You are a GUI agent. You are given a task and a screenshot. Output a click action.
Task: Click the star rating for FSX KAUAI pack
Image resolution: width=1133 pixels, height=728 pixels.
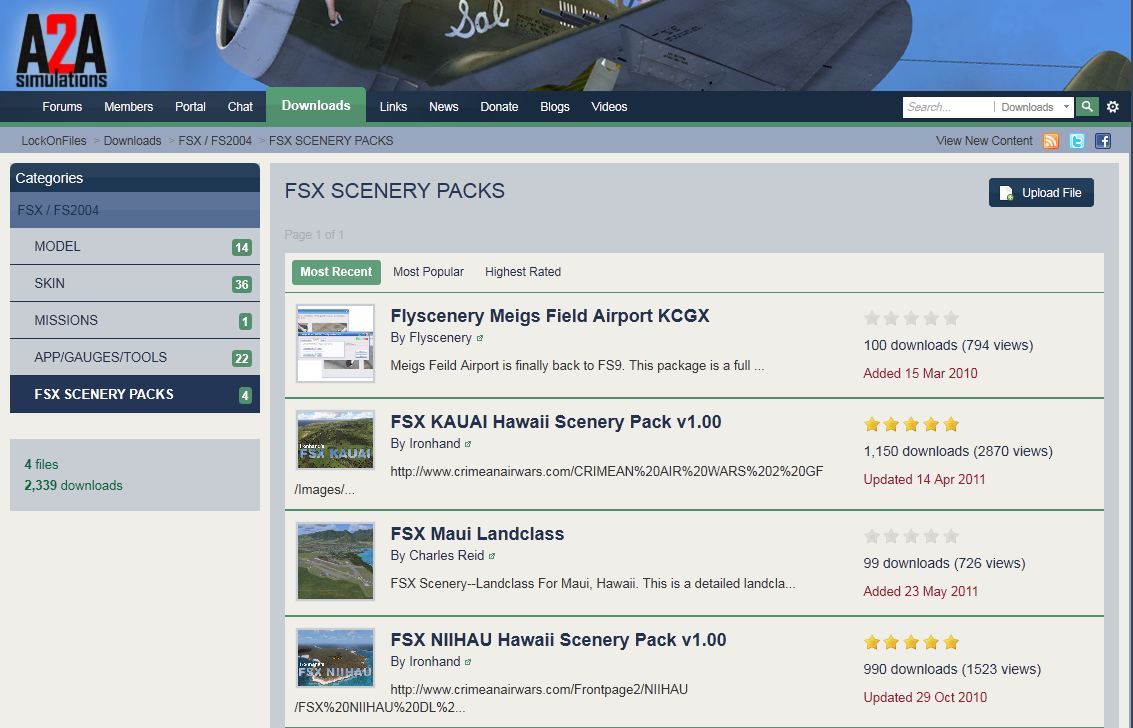coord(911,424)
